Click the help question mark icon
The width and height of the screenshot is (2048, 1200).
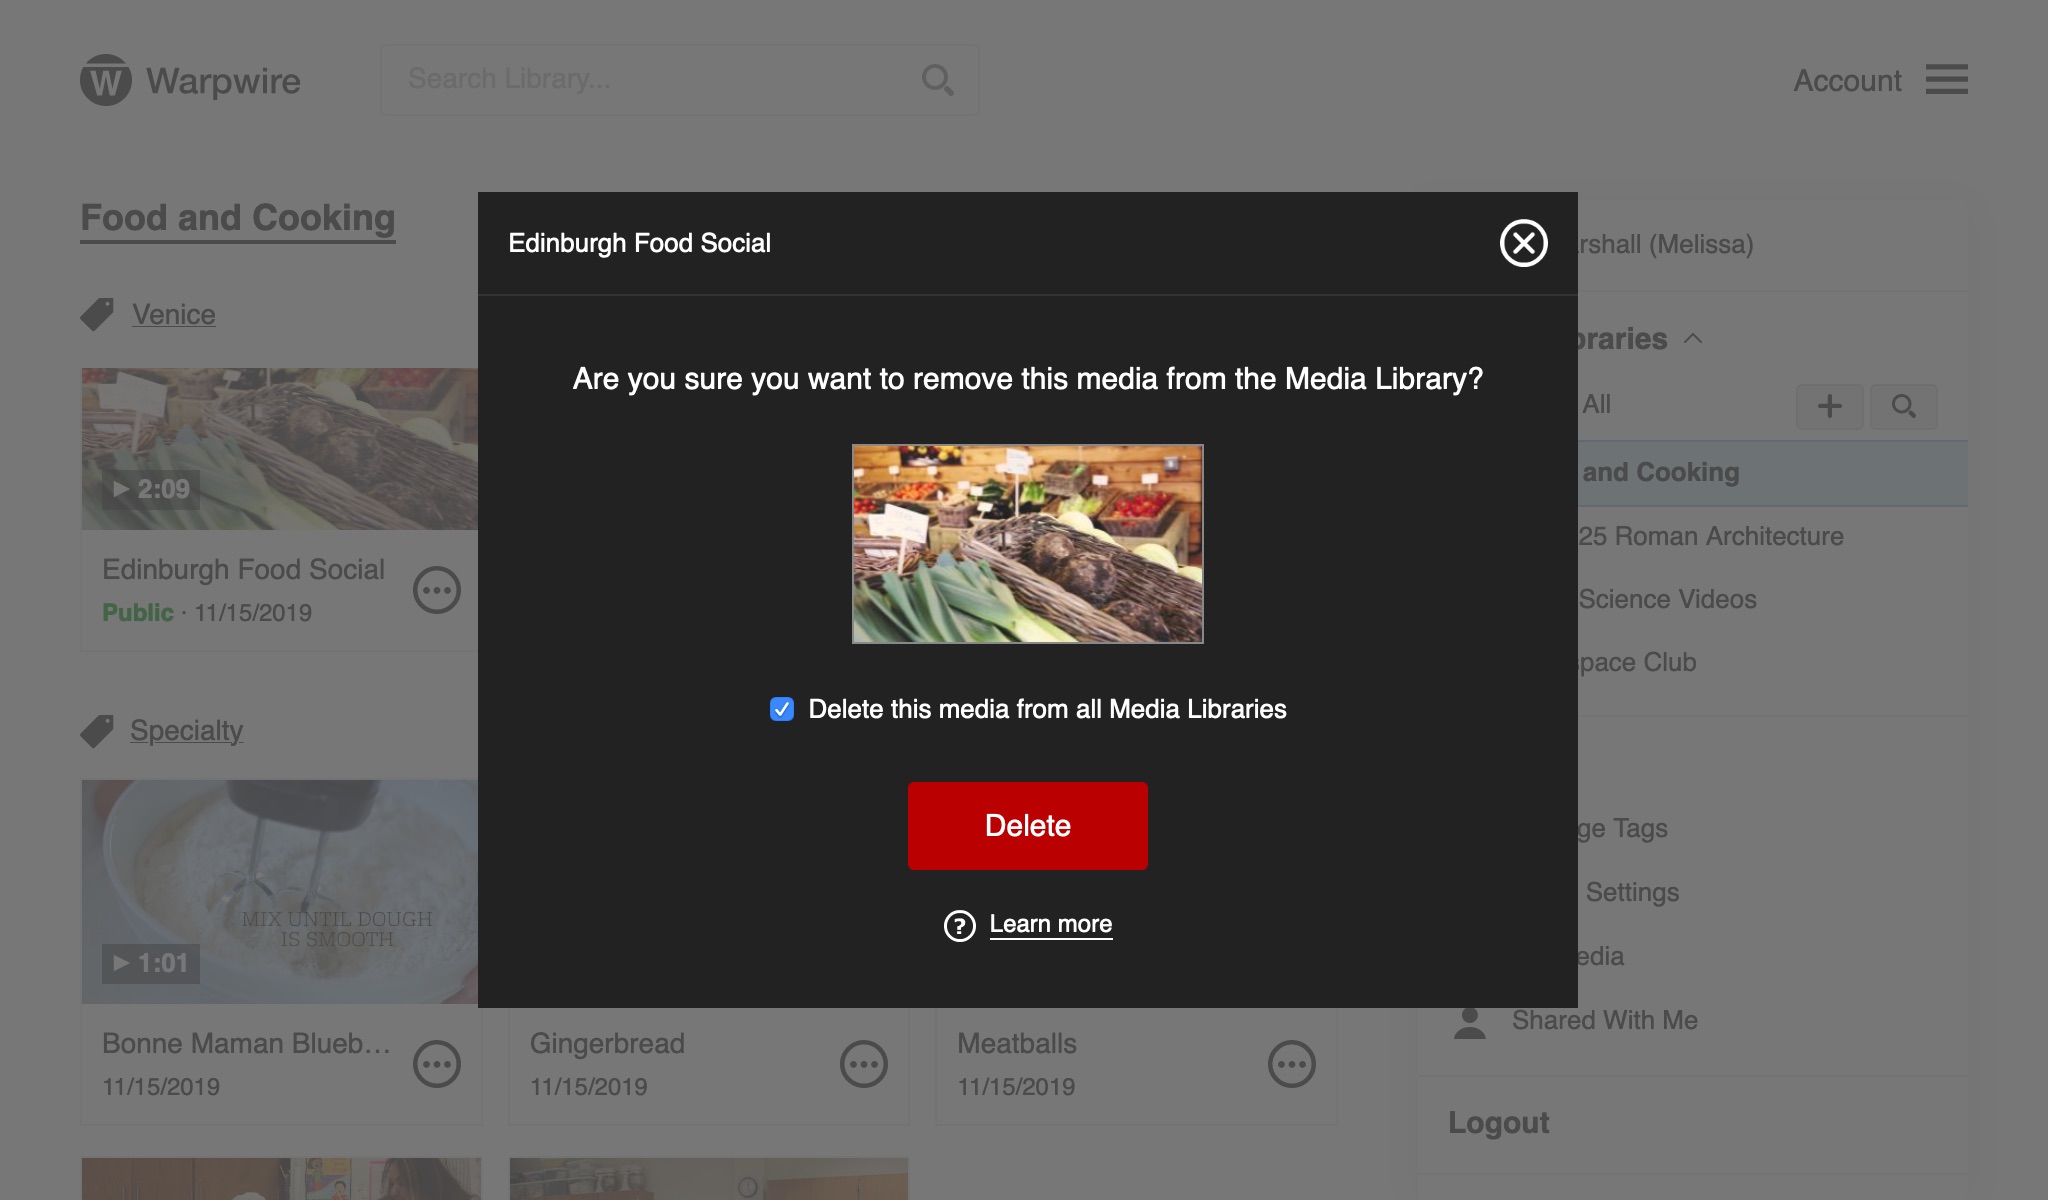coord(959,926)
